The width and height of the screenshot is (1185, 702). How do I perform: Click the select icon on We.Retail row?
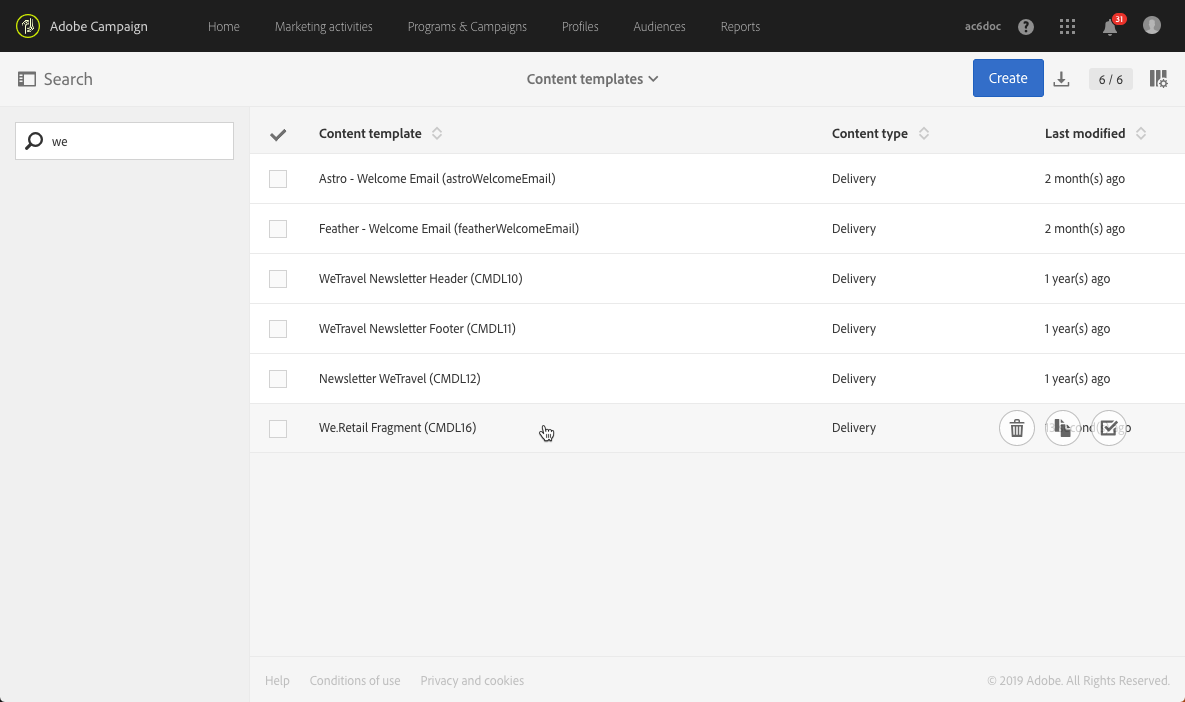[1109, 428]
